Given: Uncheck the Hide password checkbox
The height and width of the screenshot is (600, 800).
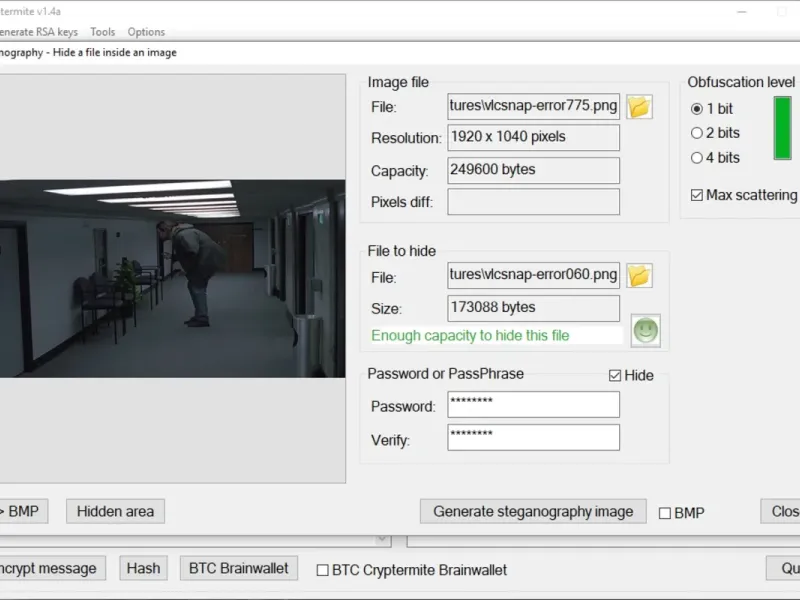Looking at the screenshot, I should pyautogui.click(x=615, y=376).
